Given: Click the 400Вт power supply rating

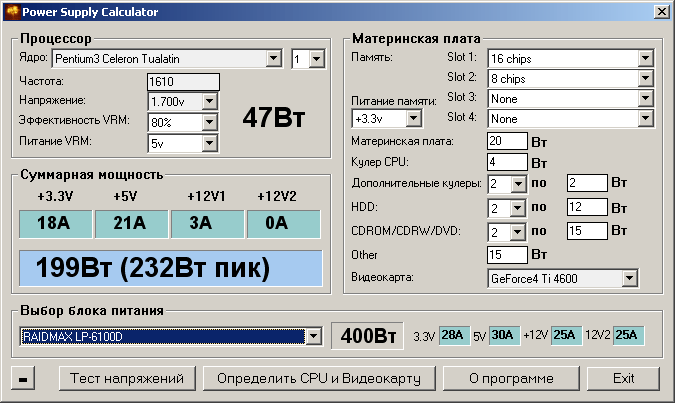Looking at the screenshot, I should 368,336.
